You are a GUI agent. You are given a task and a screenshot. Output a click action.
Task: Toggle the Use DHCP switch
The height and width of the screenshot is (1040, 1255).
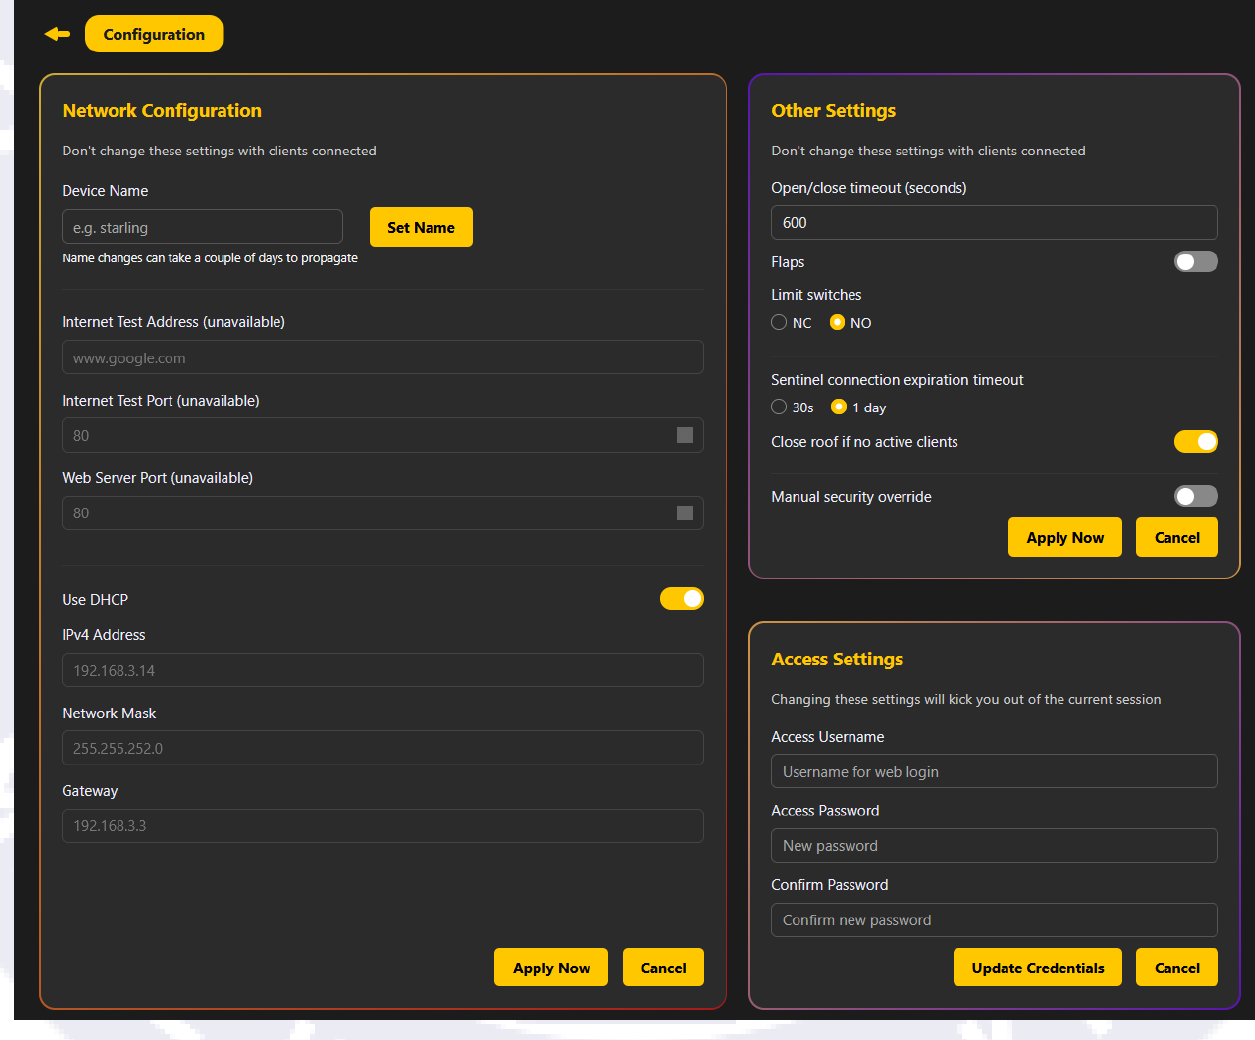tap(682, 598)
